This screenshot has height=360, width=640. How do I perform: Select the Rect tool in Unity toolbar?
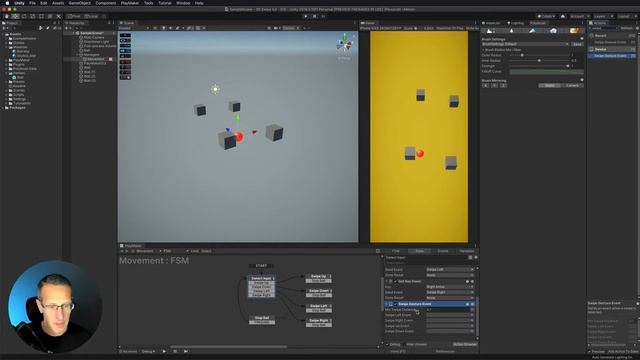(41, 16)
